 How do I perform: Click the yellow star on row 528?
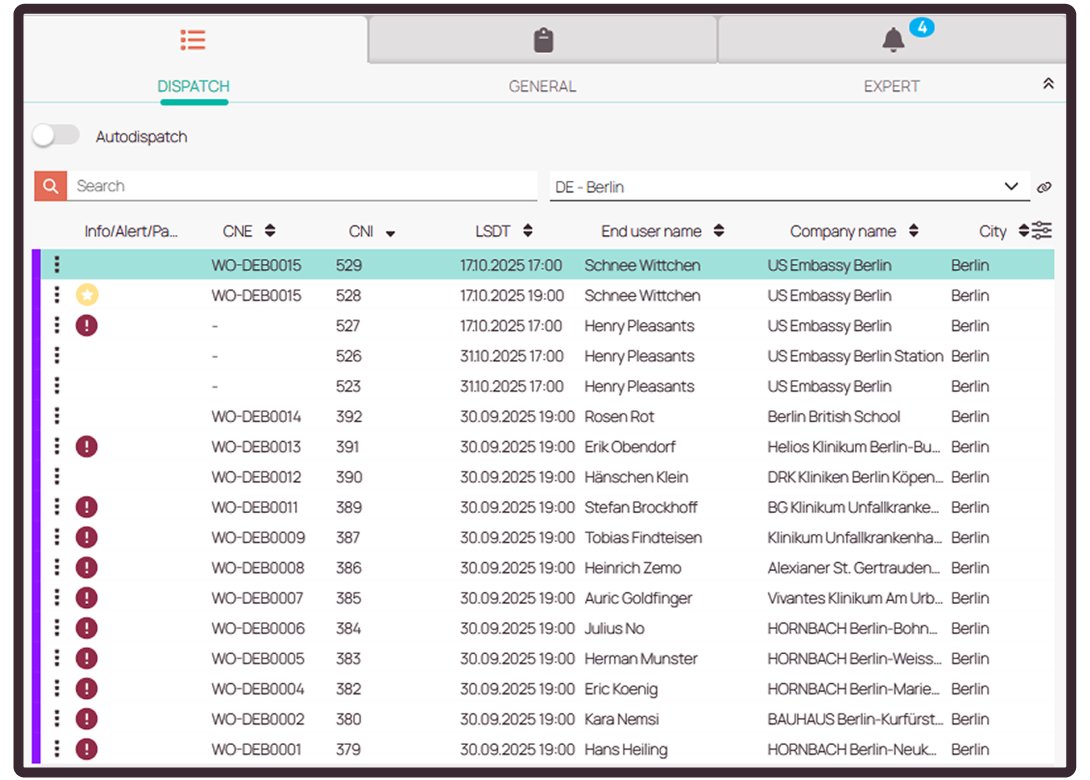click(x=87, y=295)
